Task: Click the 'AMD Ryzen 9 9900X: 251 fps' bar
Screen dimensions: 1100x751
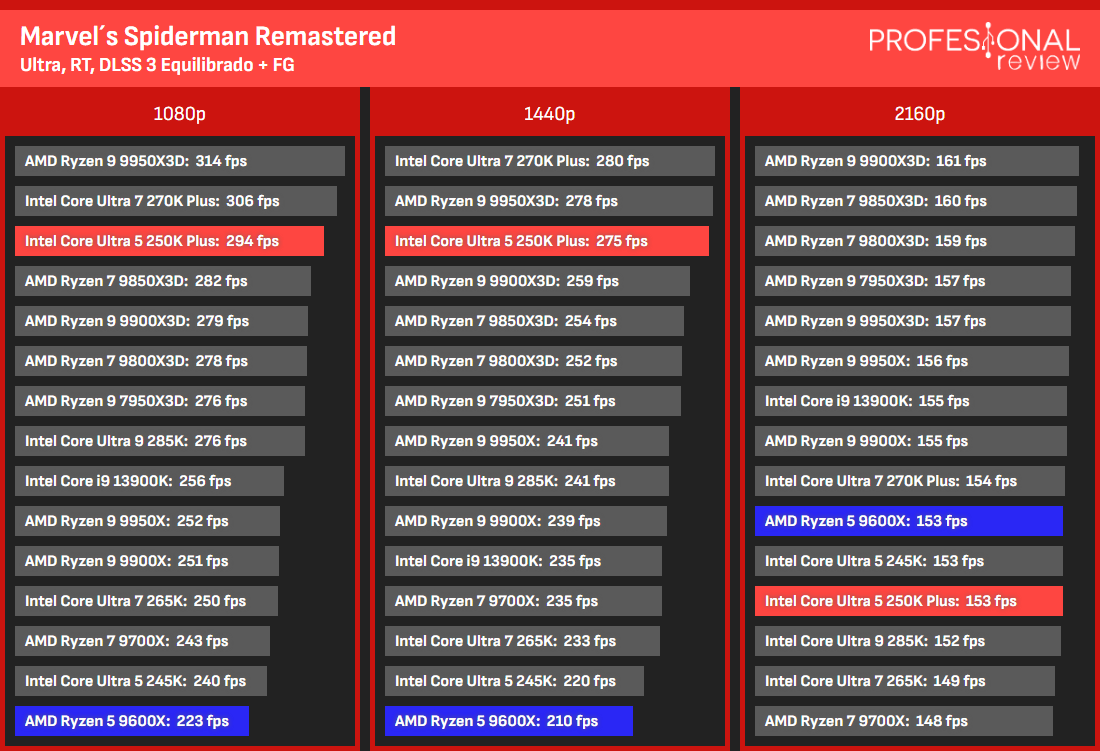Action: [x=147, y=561]
